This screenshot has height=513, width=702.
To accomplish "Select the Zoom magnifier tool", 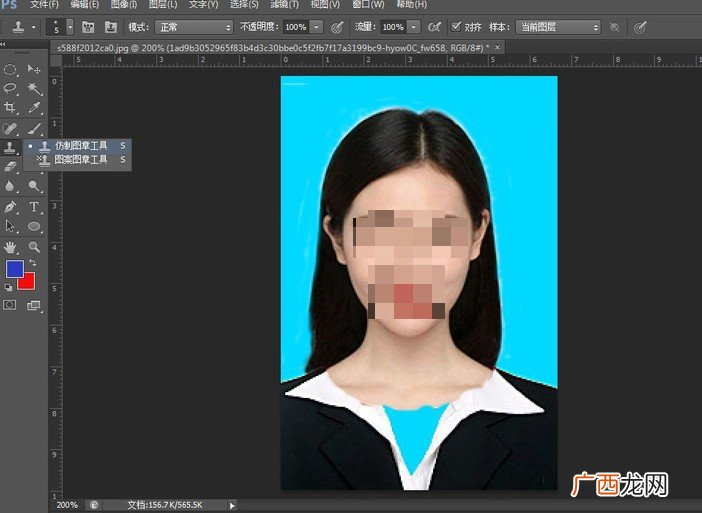I will [34, 247].
